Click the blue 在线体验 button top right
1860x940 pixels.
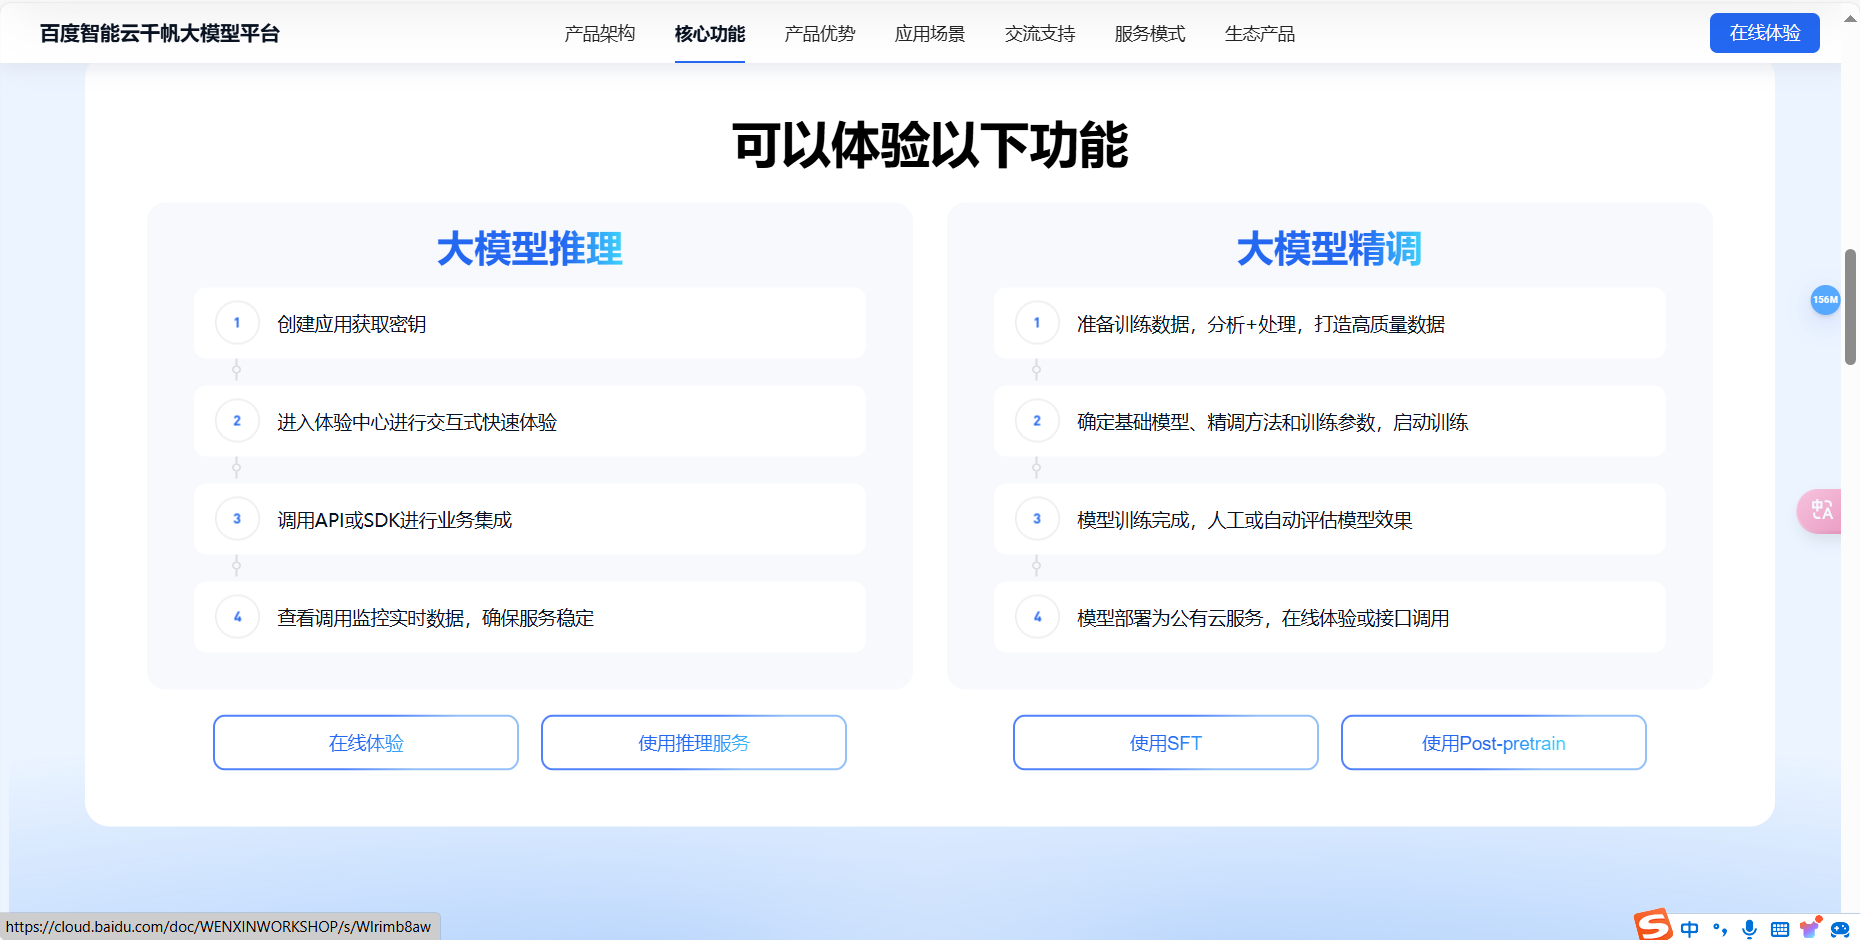(1764, 32)
